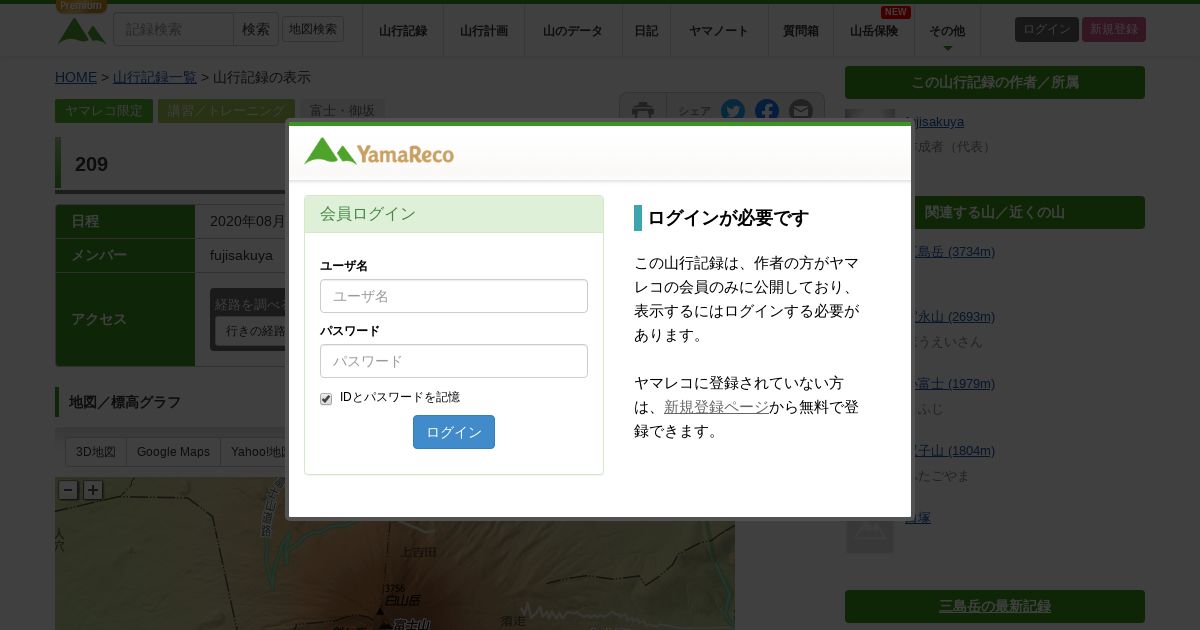Viewport: 1200px width, 630px height.
Task: Click header ログイン button
Action: click(1047, 29)
